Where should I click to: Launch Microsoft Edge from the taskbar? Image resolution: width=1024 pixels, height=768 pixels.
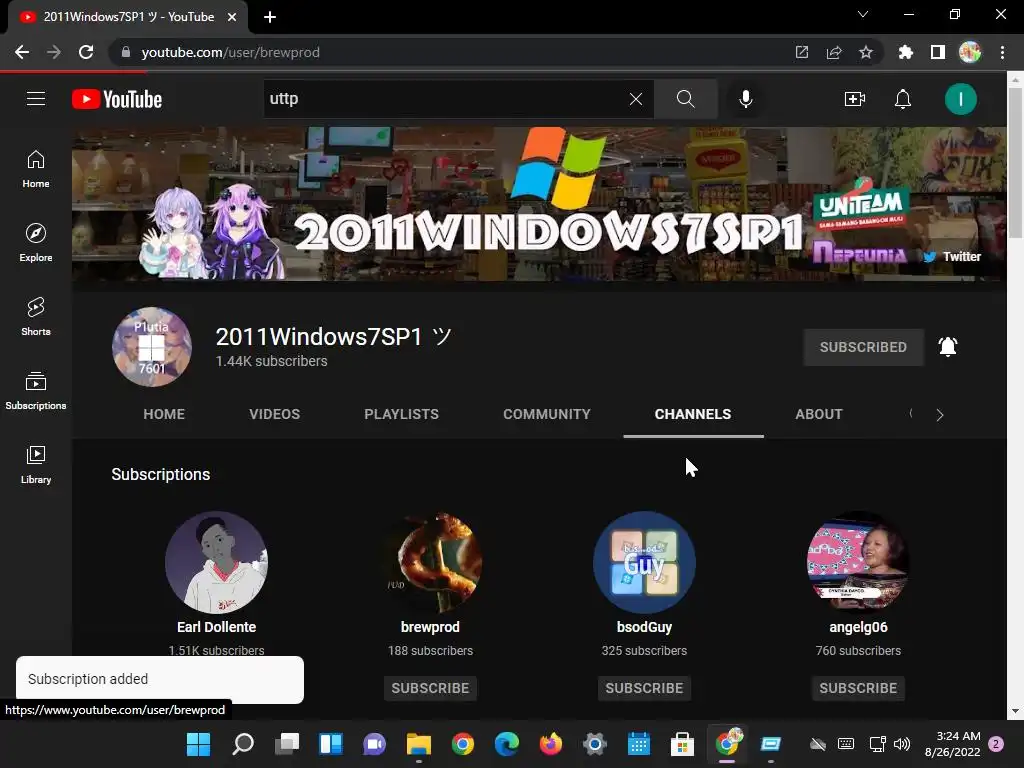(x=507, y=744)
